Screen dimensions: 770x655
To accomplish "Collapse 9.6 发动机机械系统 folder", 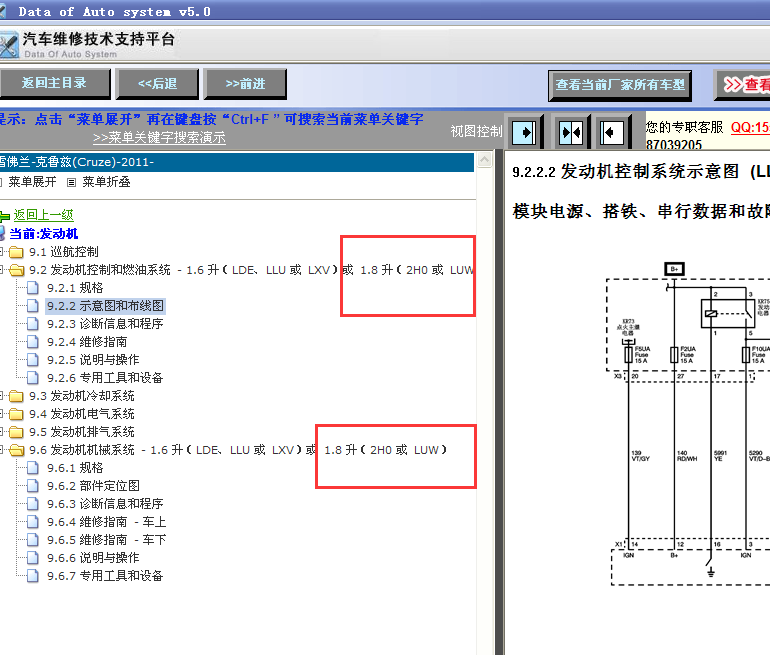I will pos(1,450).
